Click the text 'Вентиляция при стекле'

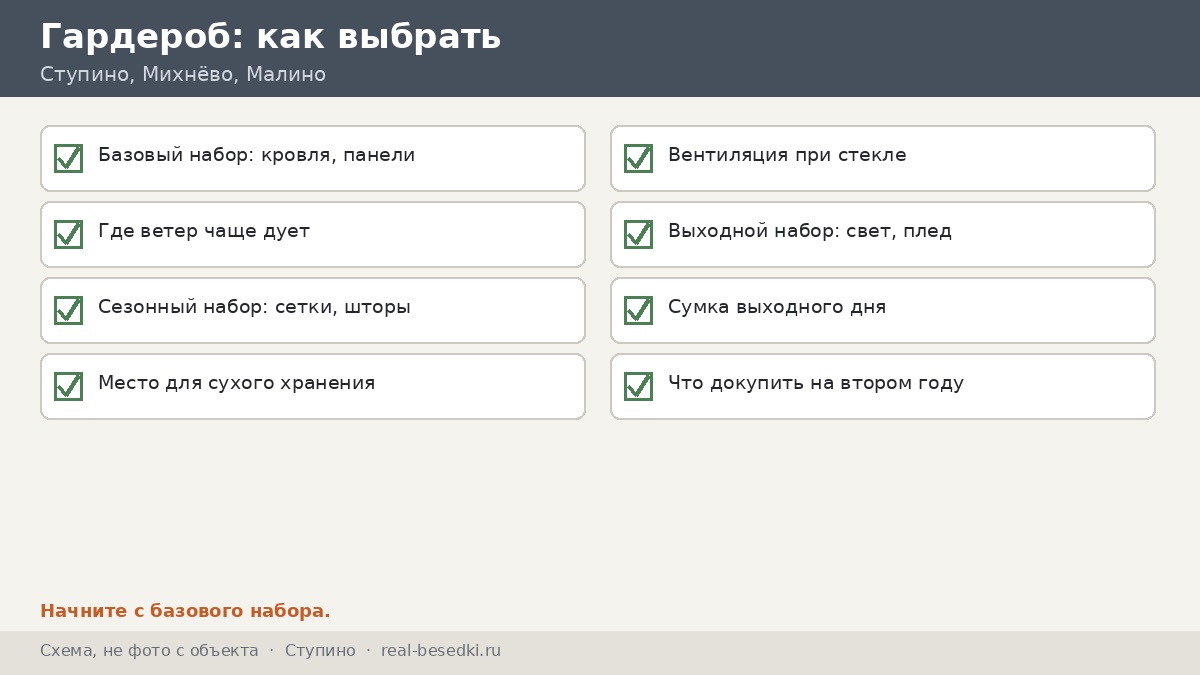pyautogui.click(x=787, y=156)
